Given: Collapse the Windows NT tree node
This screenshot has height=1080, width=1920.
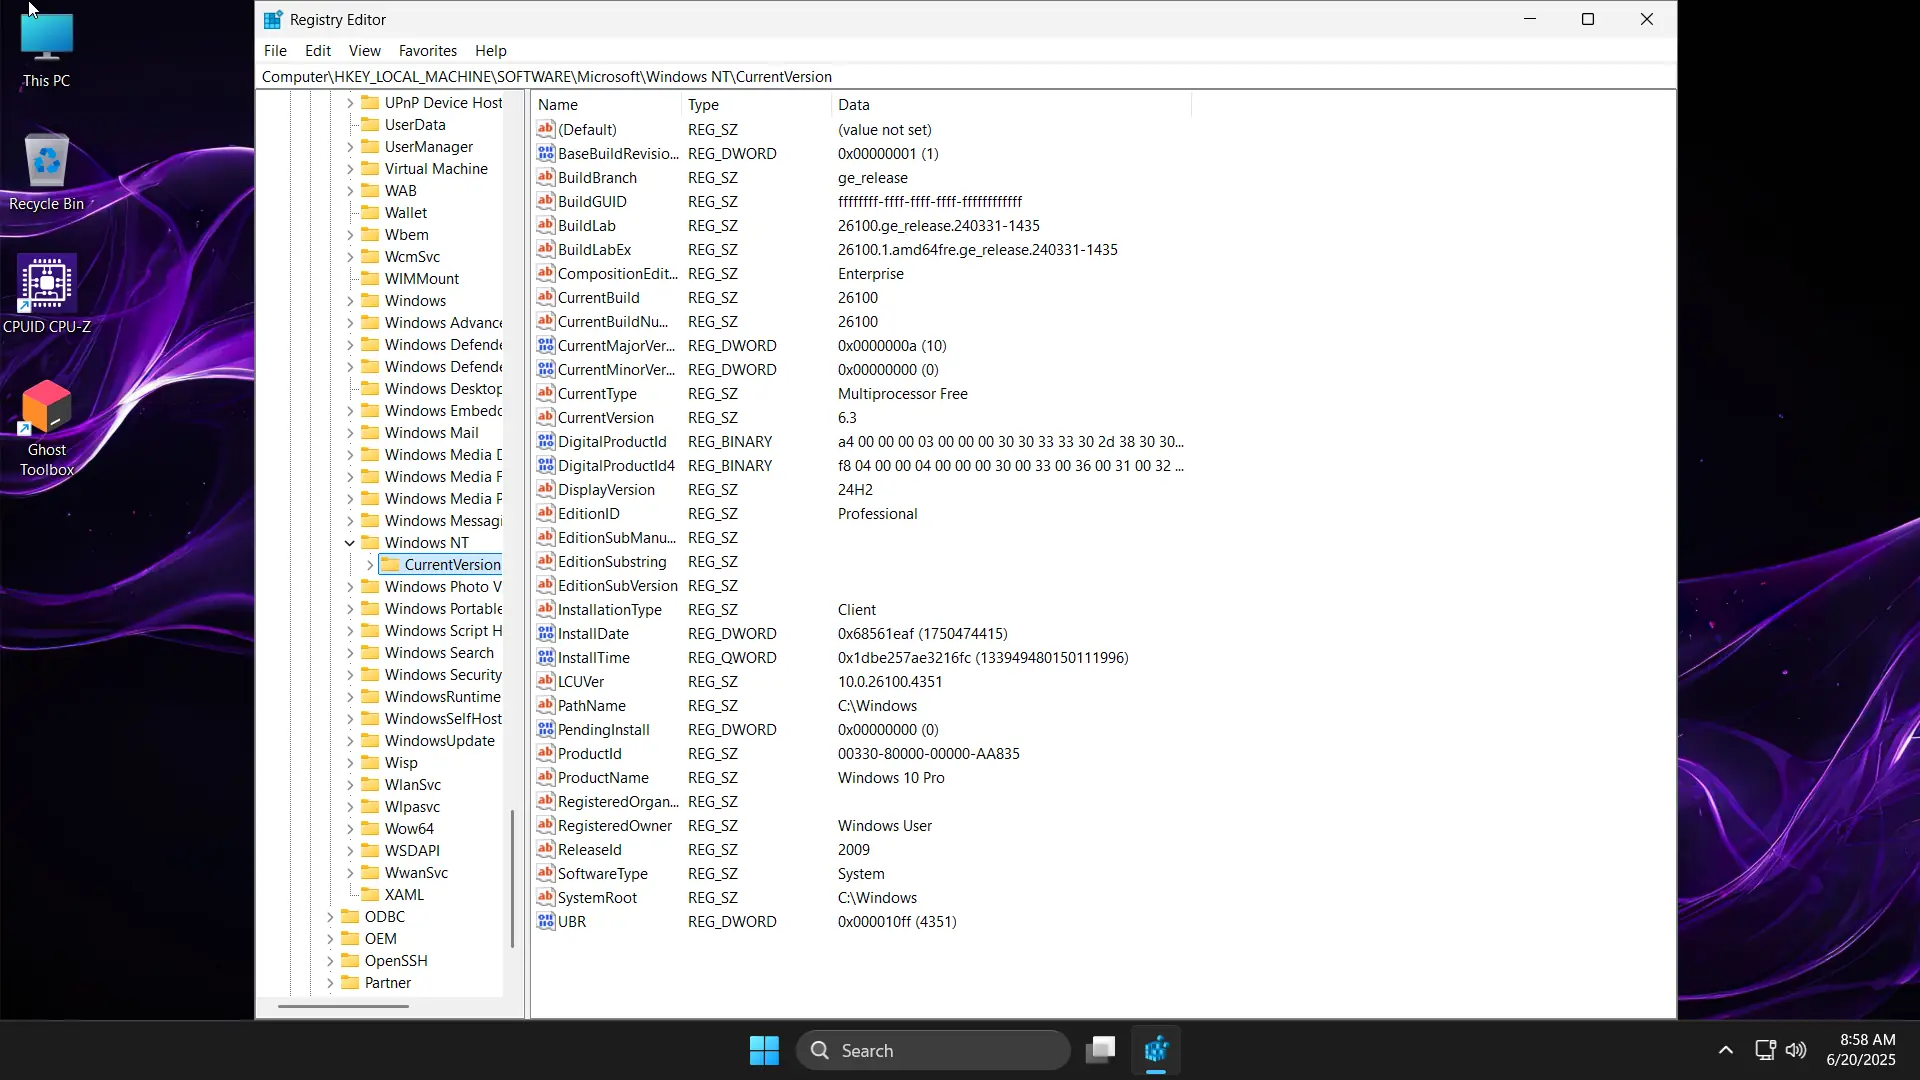Looking at the screenshot, I should pos(350,543).
